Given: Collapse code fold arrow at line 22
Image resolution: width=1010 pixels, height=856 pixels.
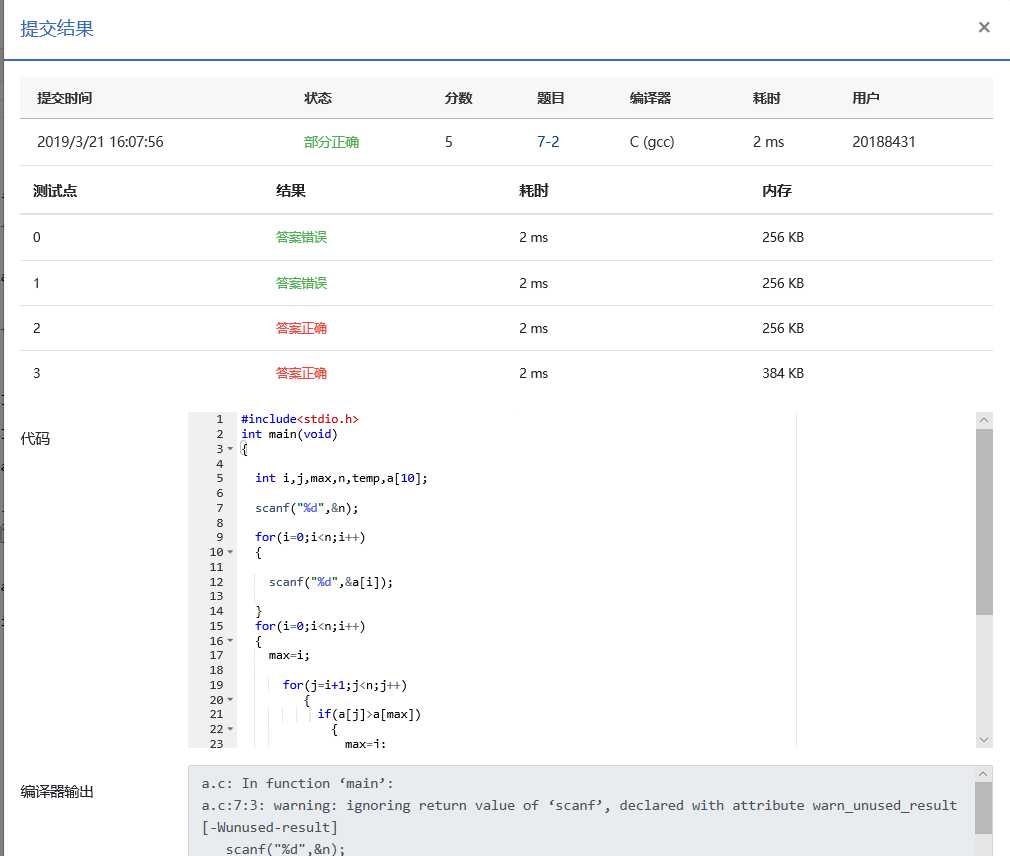Looking at the screenshot, I should coord(230,729).
